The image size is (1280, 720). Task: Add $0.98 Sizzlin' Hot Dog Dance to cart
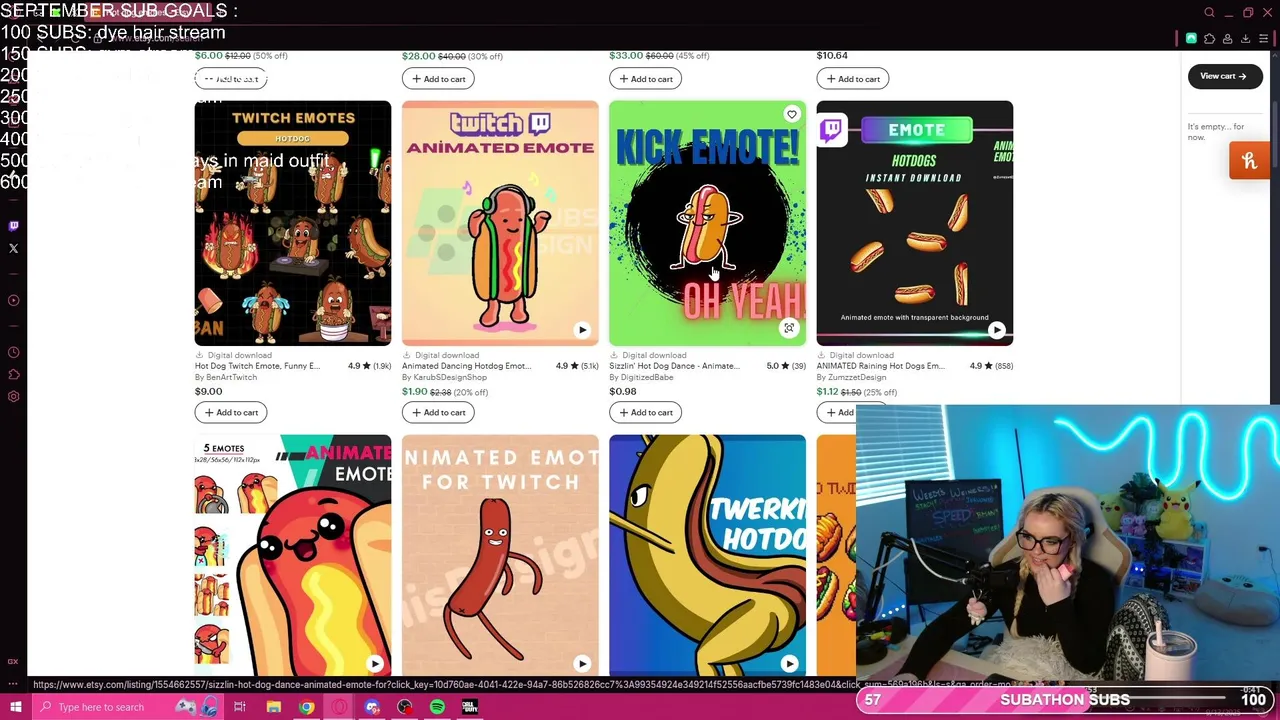pos(645,412)
